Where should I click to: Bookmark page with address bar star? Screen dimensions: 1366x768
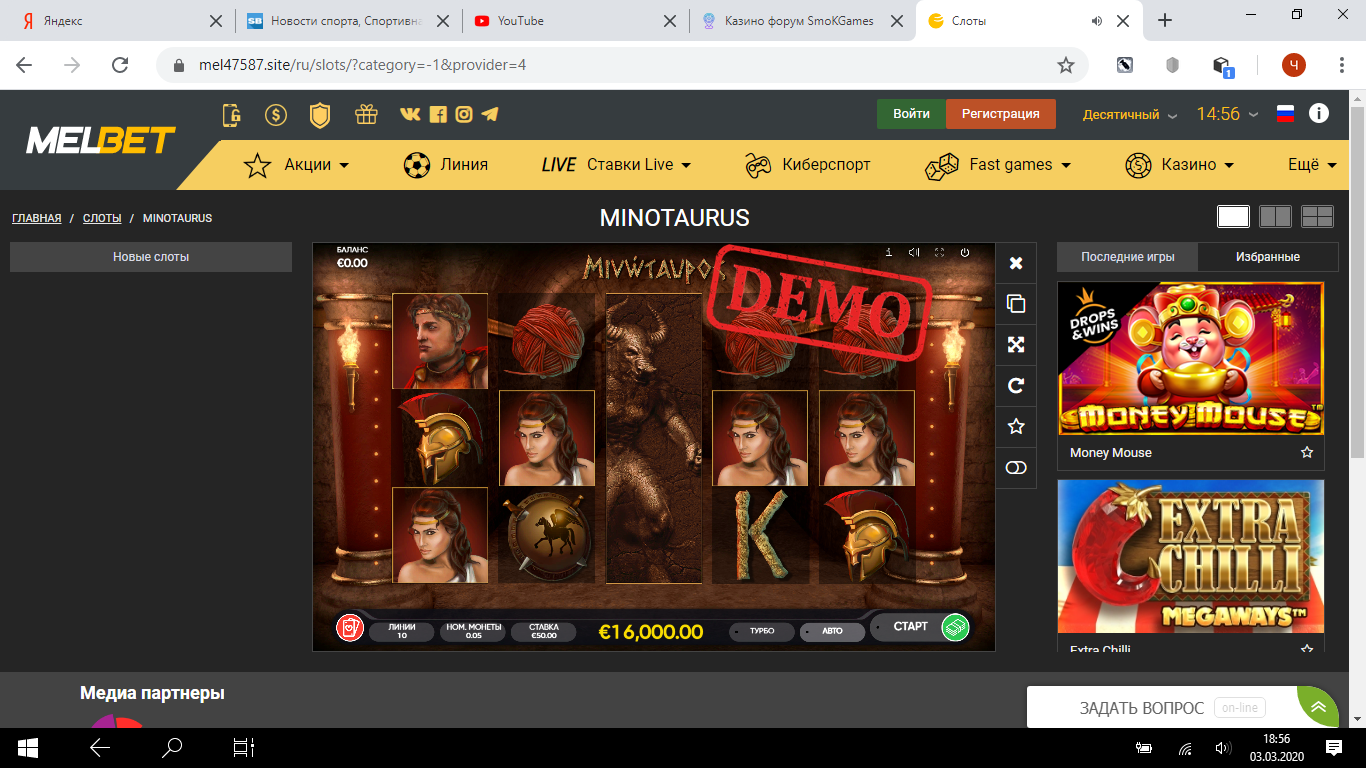click(x=1066, y=65)
